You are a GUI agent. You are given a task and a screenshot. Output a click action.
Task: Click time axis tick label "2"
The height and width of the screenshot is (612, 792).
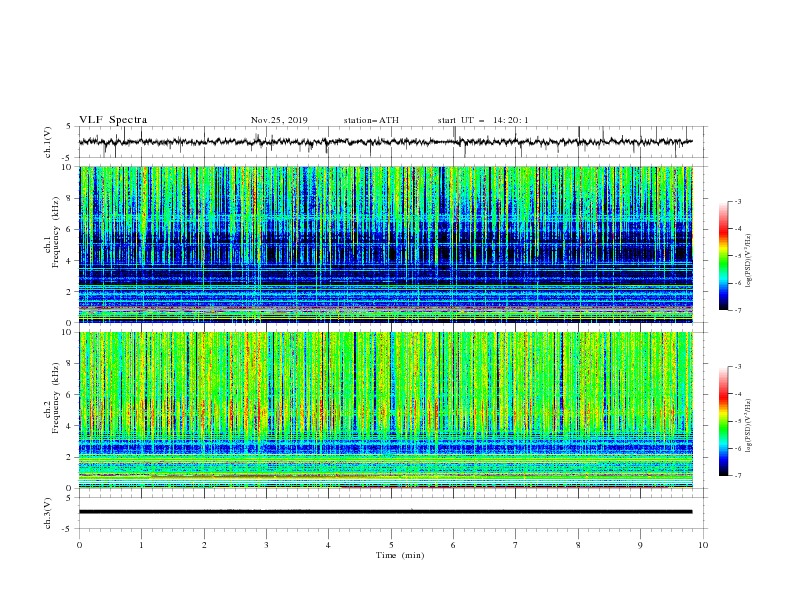pyautogui.click(x=204, y=545)
